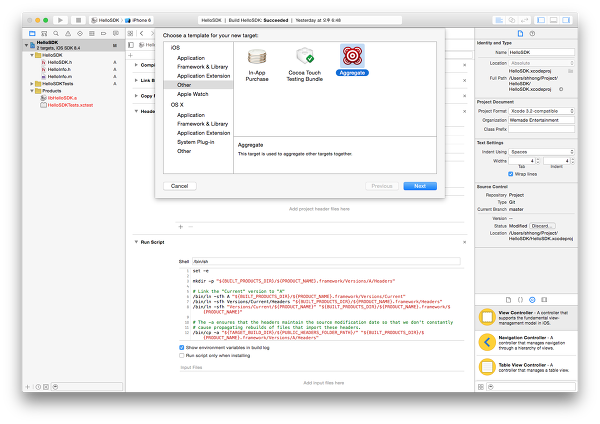Open the Find navigator magnifier
The image size is (600, 424).
(56, 34)
